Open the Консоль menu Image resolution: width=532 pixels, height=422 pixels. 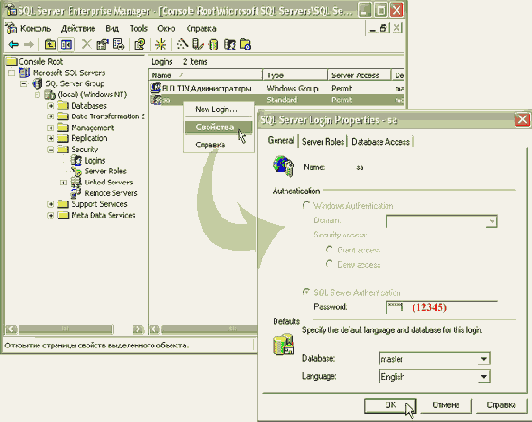(35, 28)
